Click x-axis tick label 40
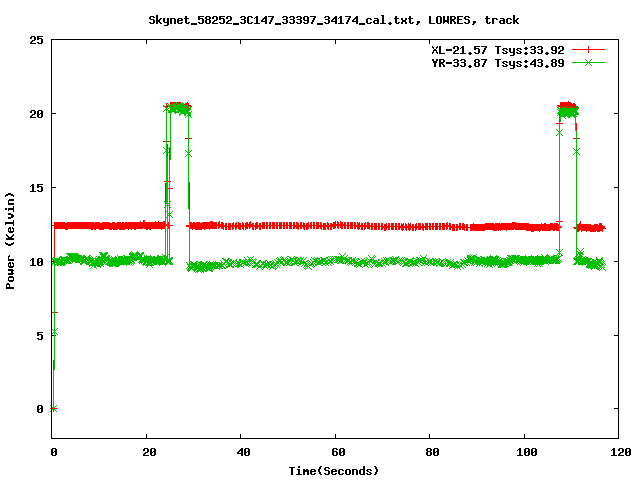The height and width of the screenshot is (480, 640). point(243,452)
